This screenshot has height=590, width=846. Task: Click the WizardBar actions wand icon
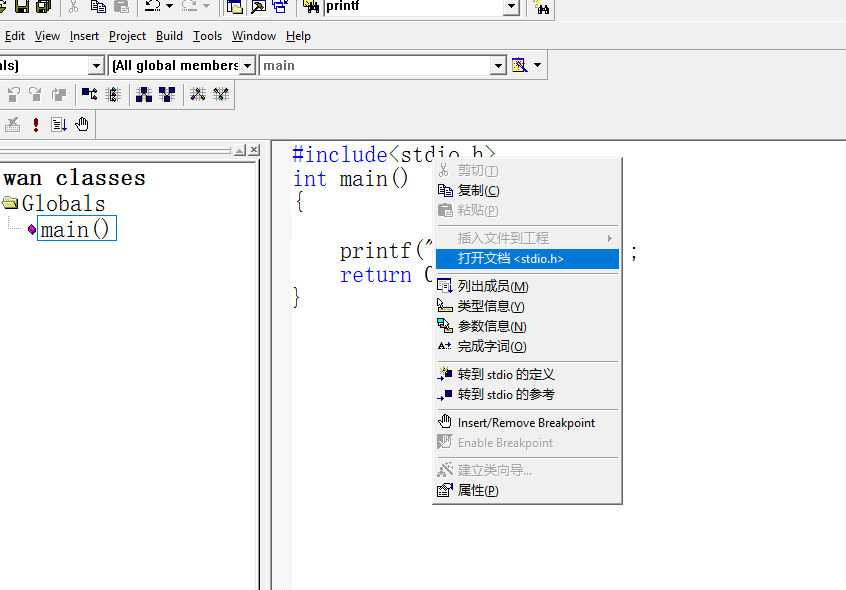click(519, 65)
